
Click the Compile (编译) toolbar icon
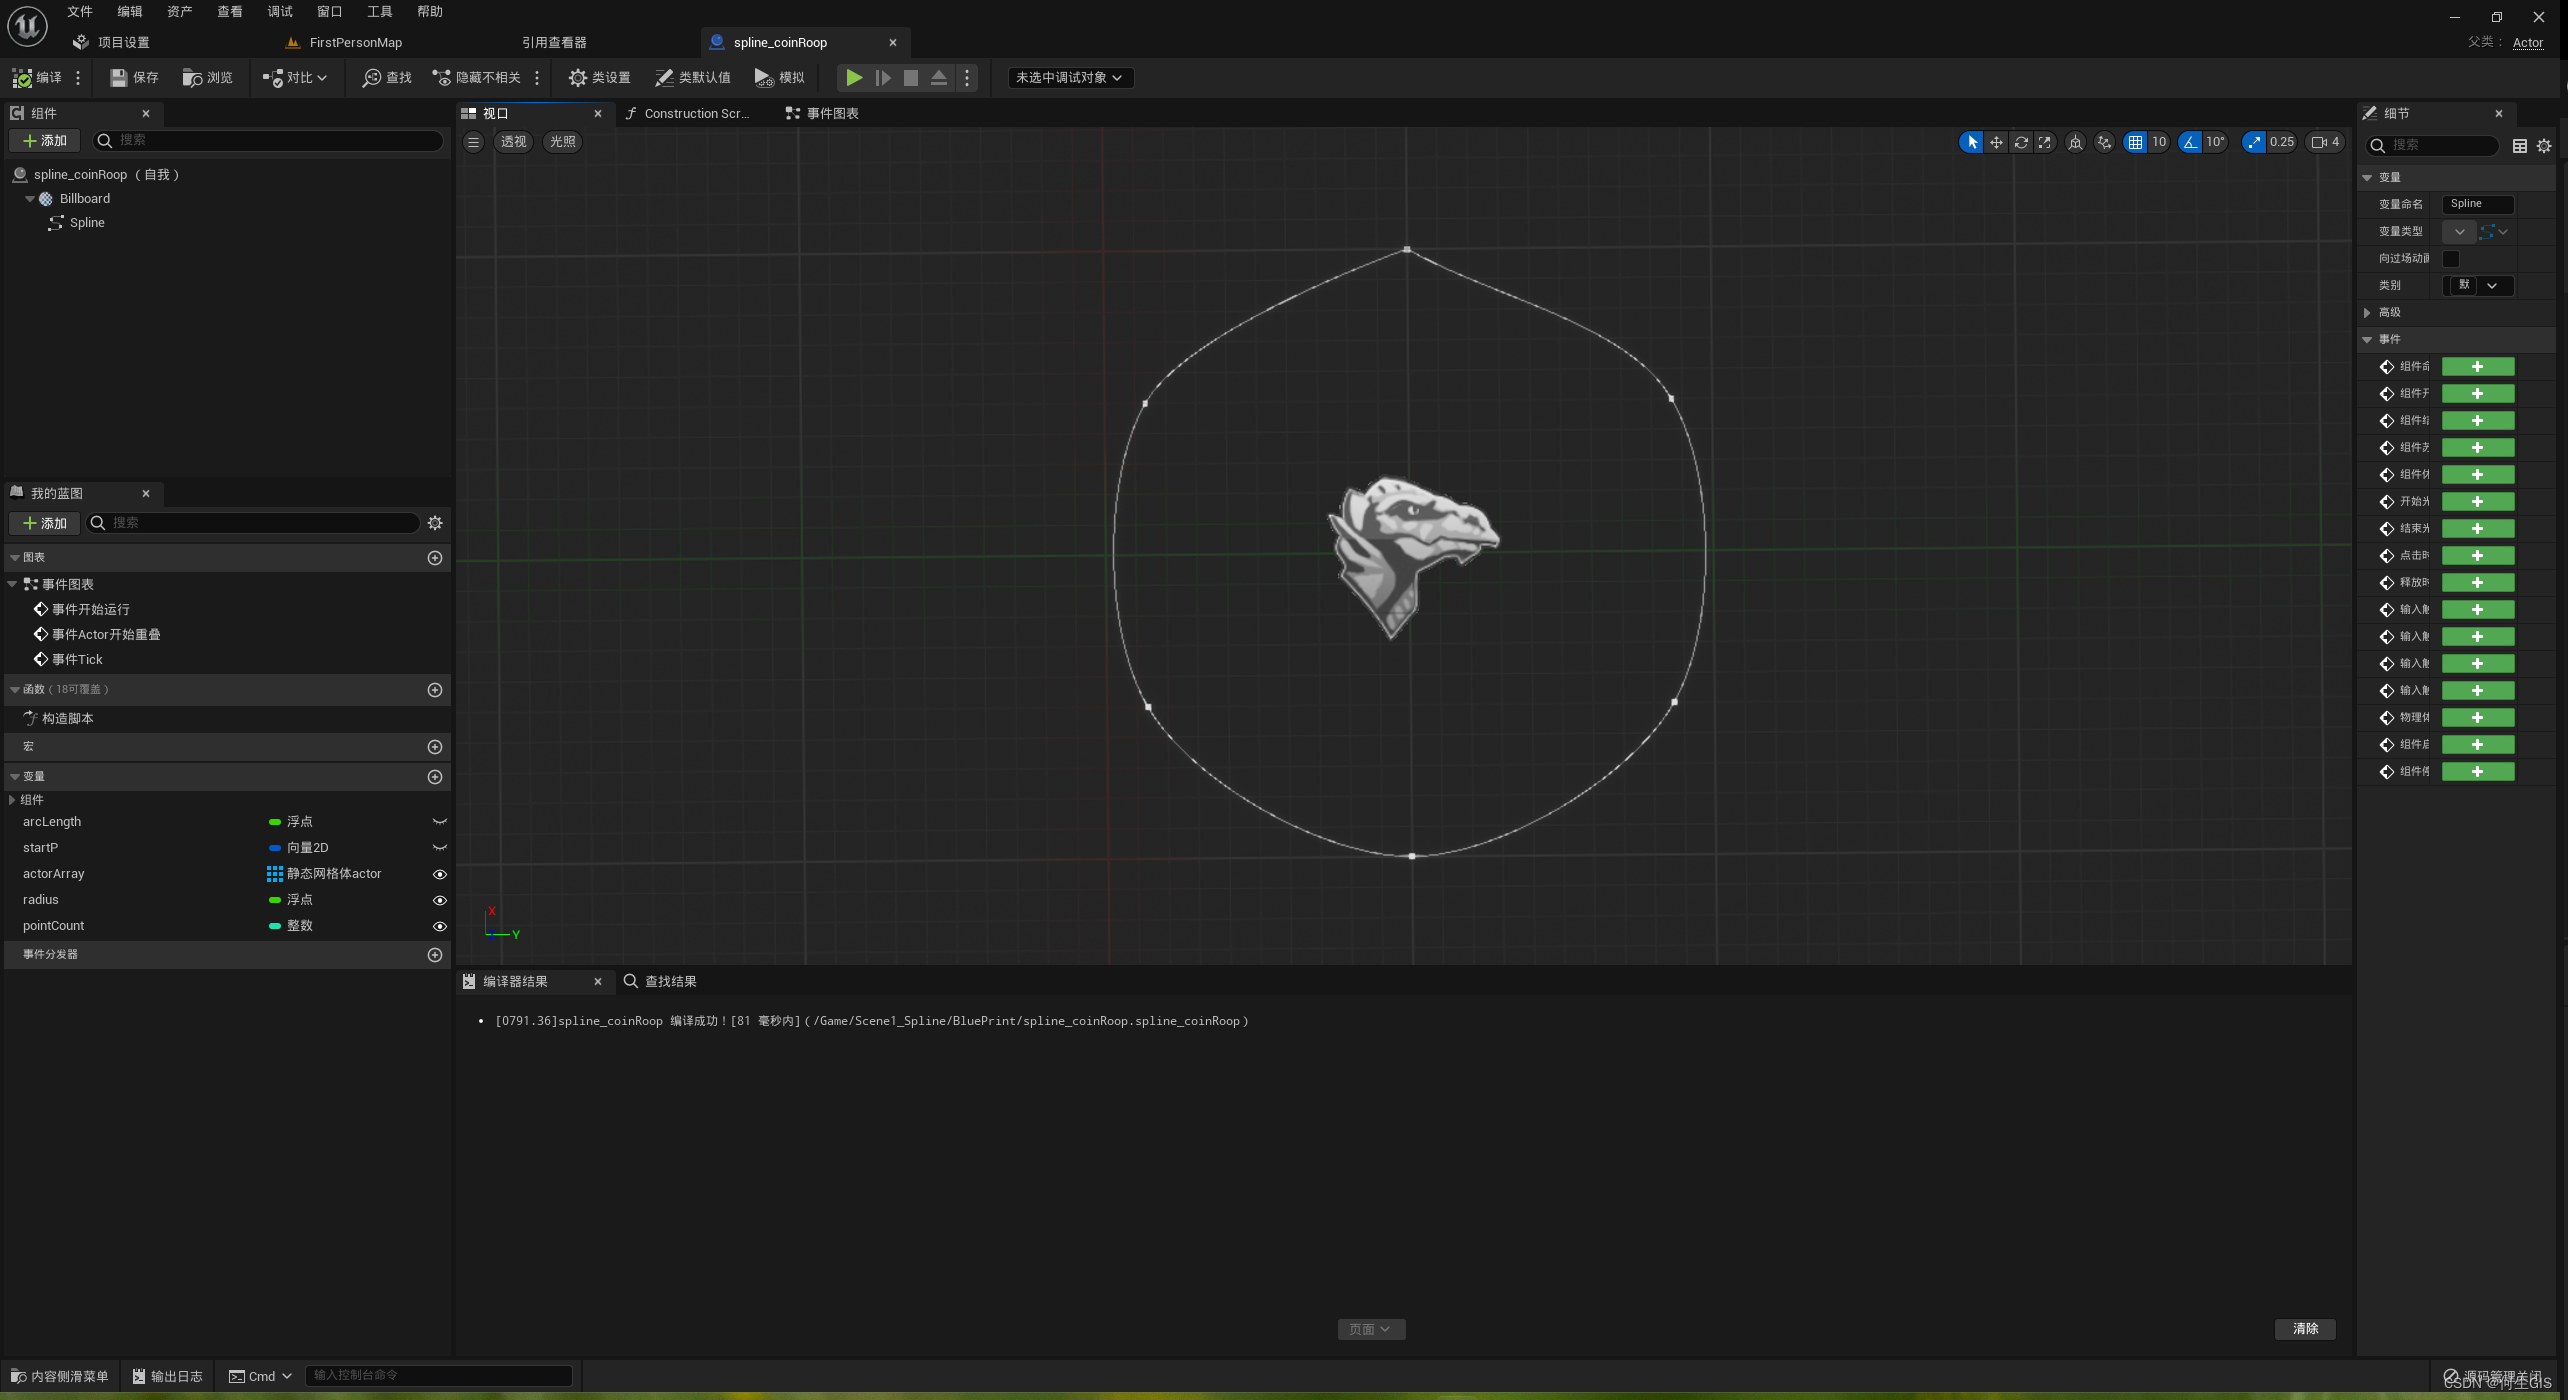[22, 77]
